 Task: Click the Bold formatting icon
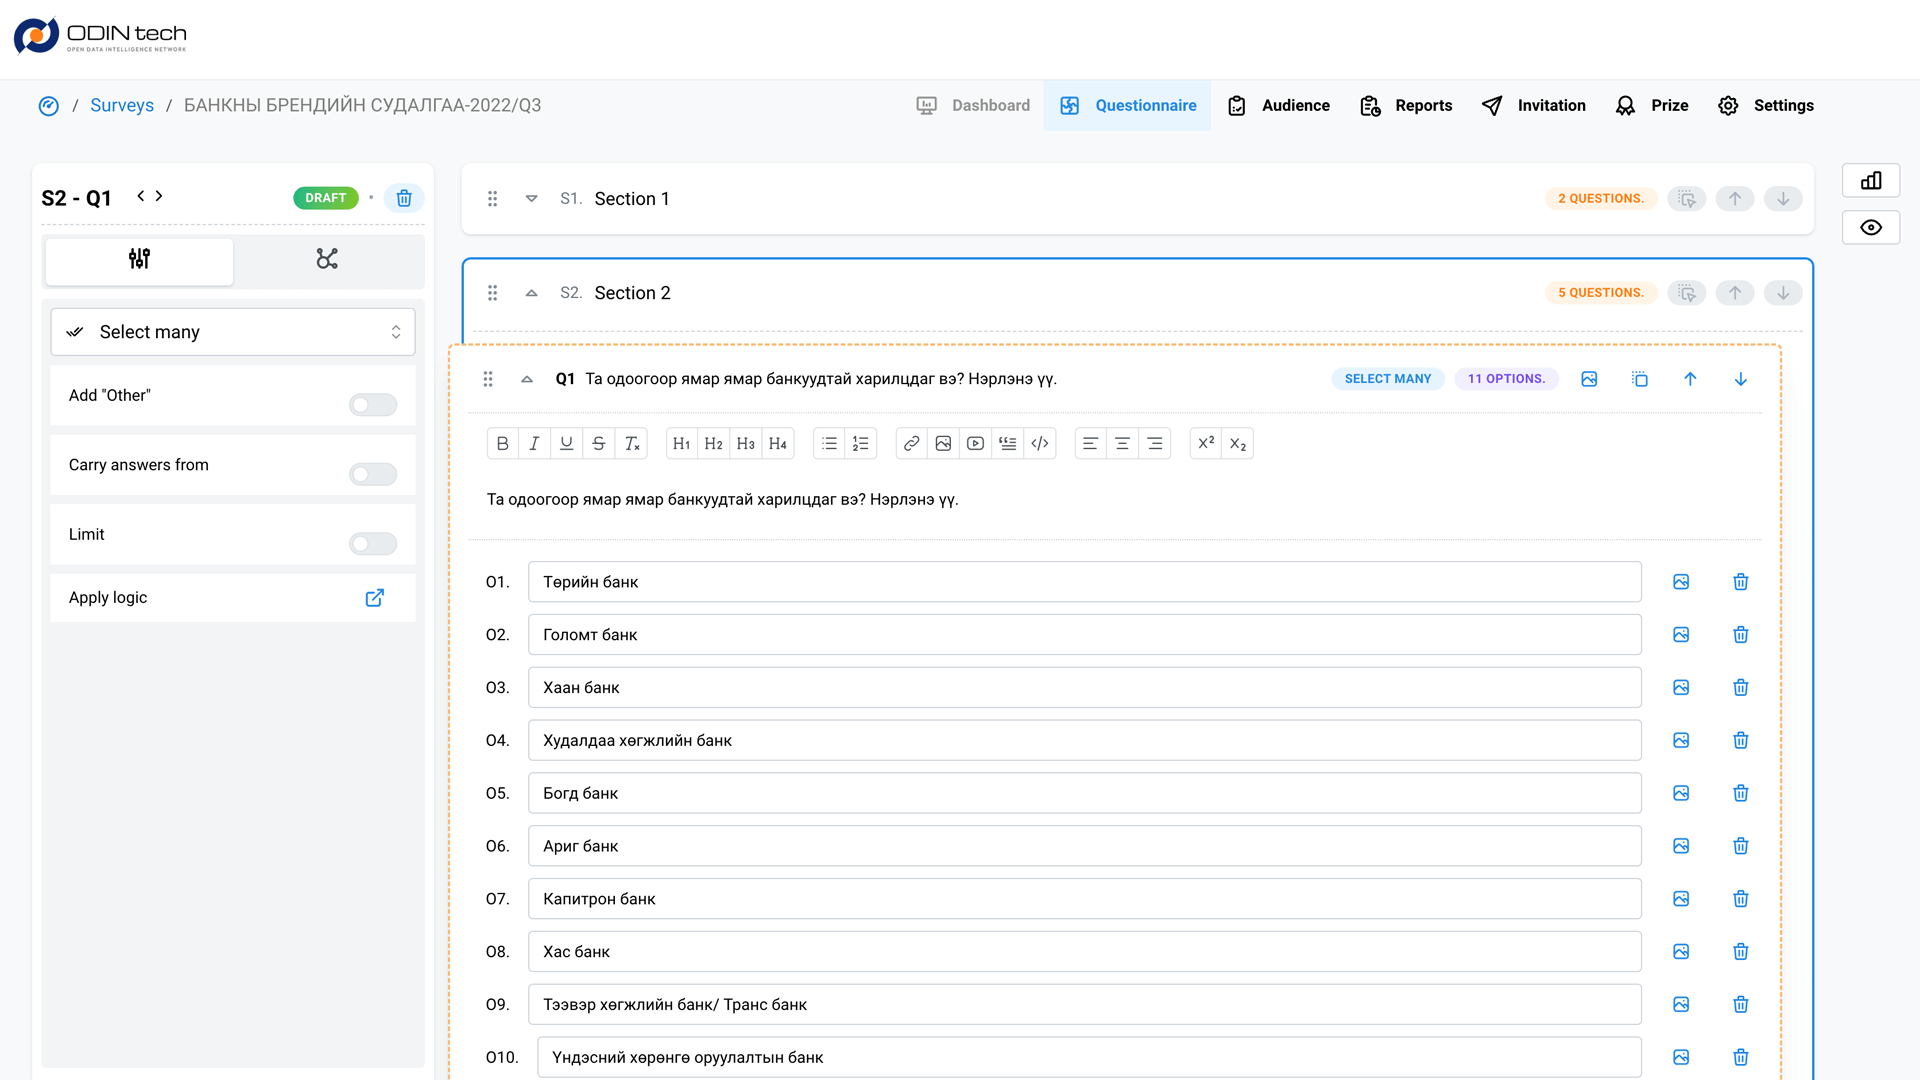[x=503, y=443]
